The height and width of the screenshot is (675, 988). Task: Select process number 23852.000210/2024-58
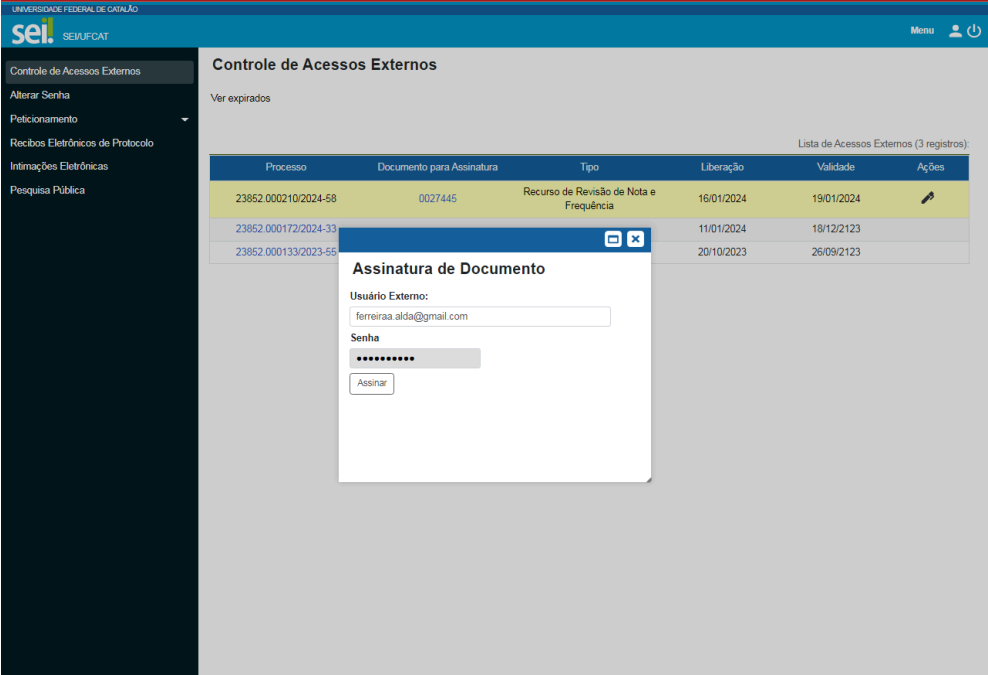pyautogui.click(x=286, y=199)
